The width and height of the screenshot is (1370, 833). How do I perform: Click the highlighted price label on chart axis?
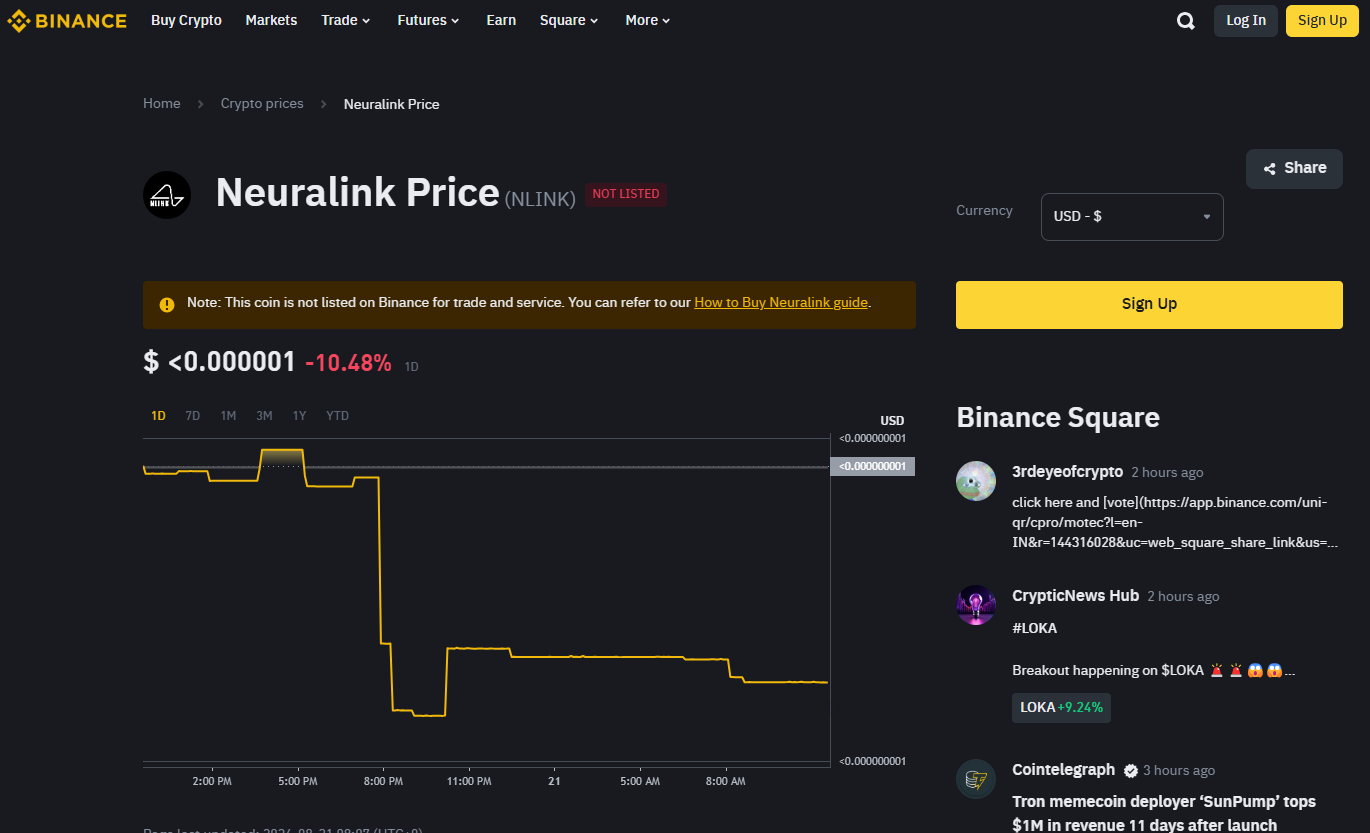pyautogui.click(x=872, y=467)
